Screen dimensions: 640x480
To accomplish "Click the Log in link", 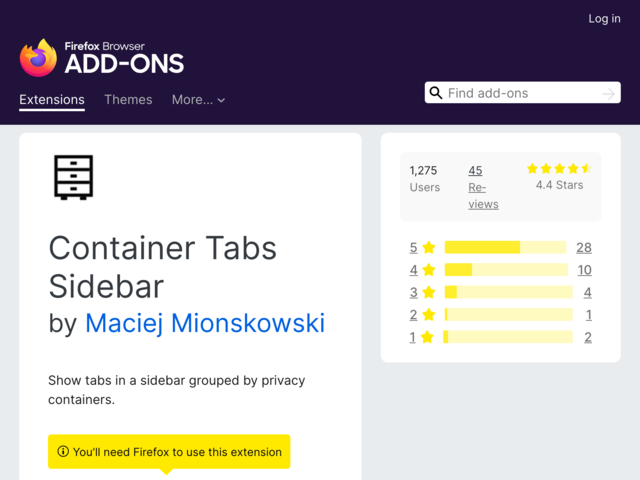I will [x=604, y=18].
